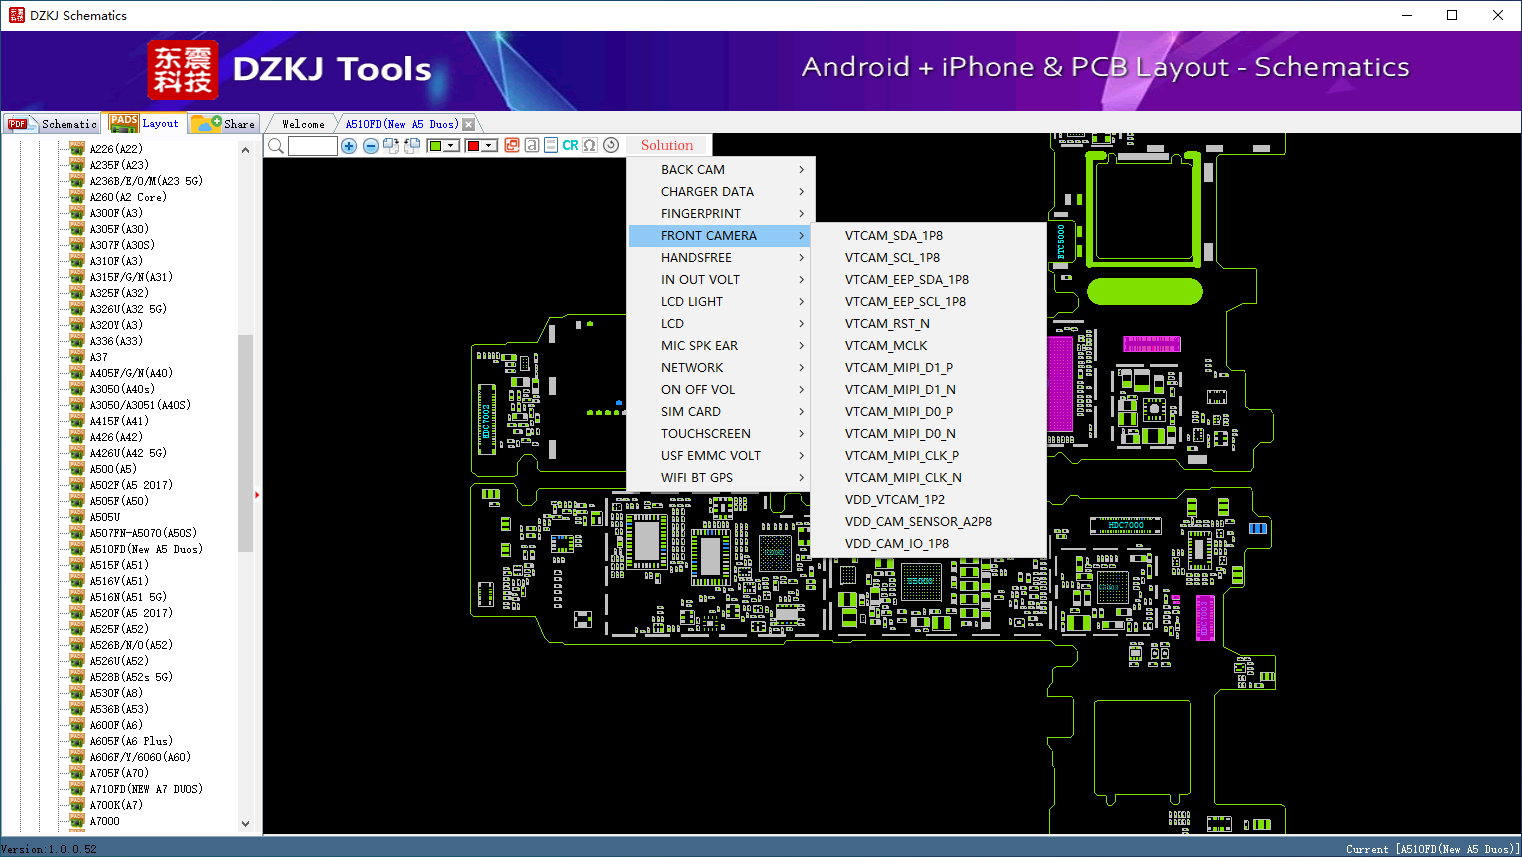Rotate the board layout clockwise
This screenshot has width=1522, height=857.
[x=391, y=146]
